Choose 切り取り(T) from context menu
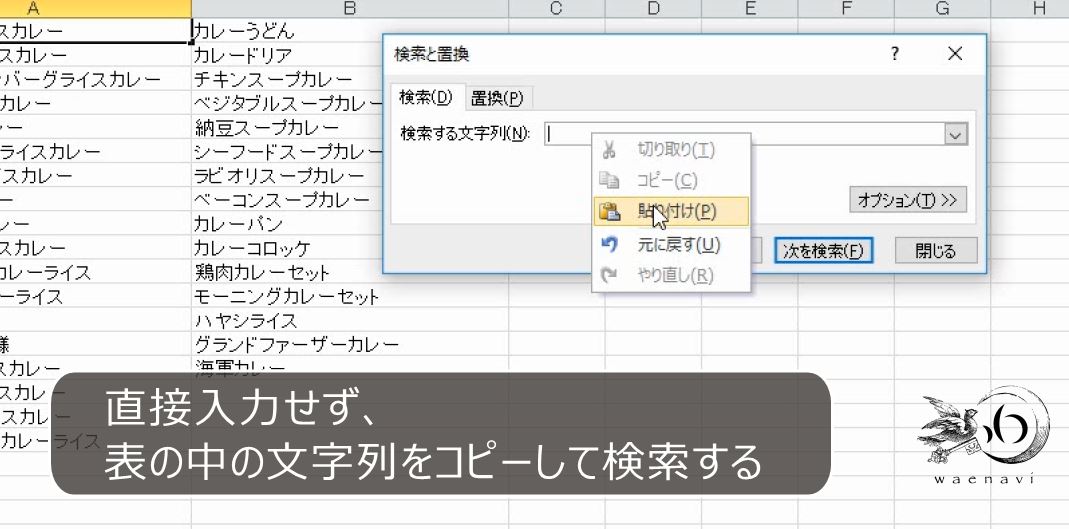Screen dimensions: 1069x529 pos(672,150)
